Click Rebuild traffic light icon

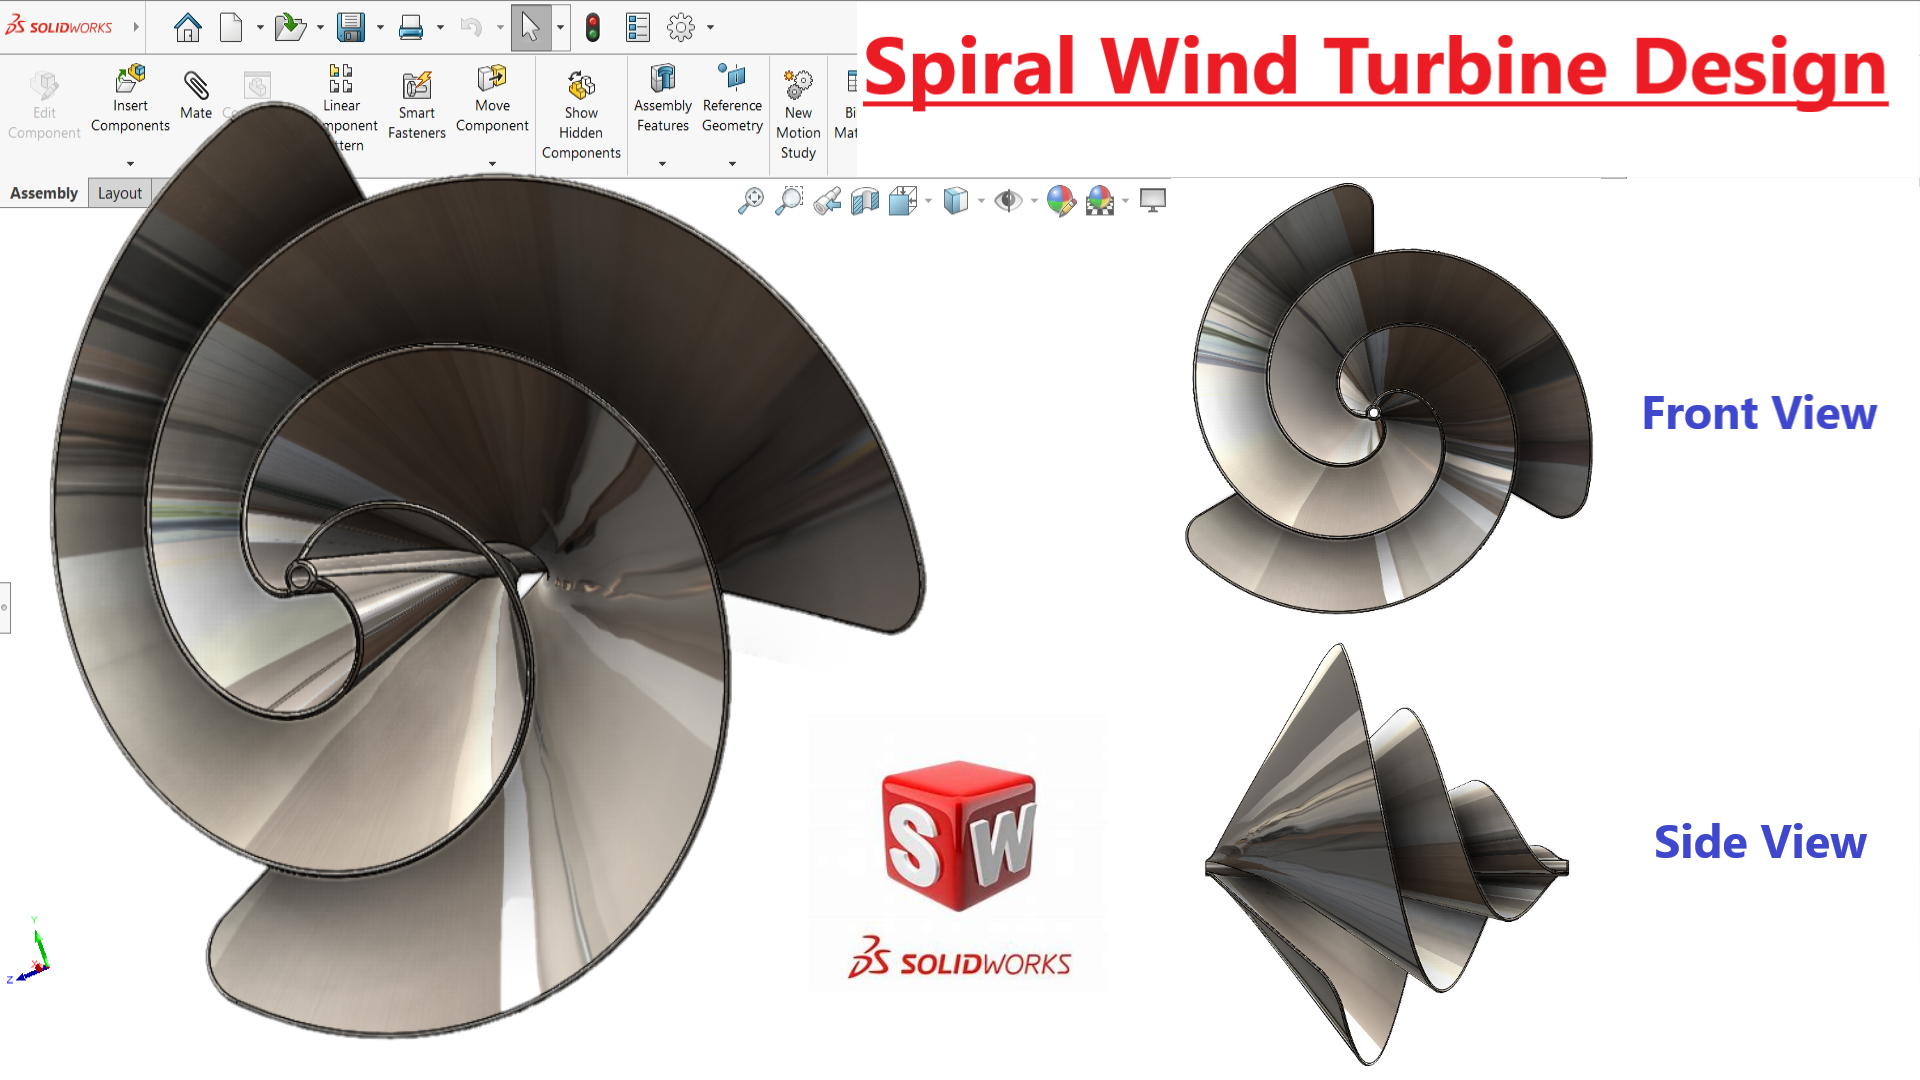point(593,28)
